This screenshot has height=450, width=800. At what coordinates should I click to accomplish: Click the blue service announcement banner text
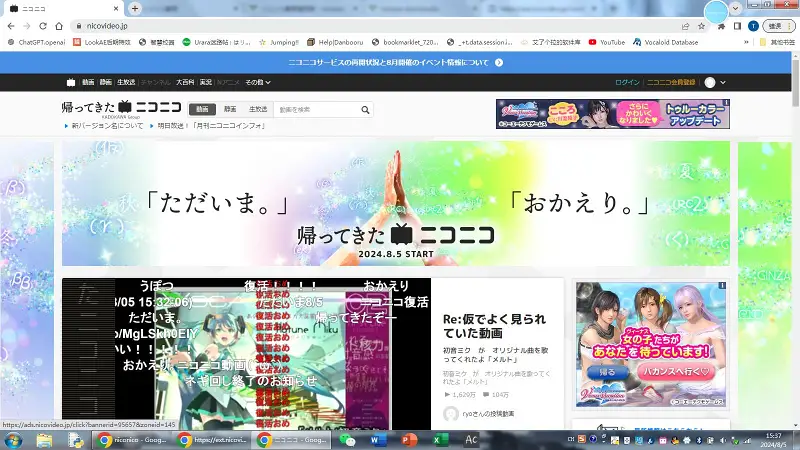[x=388, y=62]
